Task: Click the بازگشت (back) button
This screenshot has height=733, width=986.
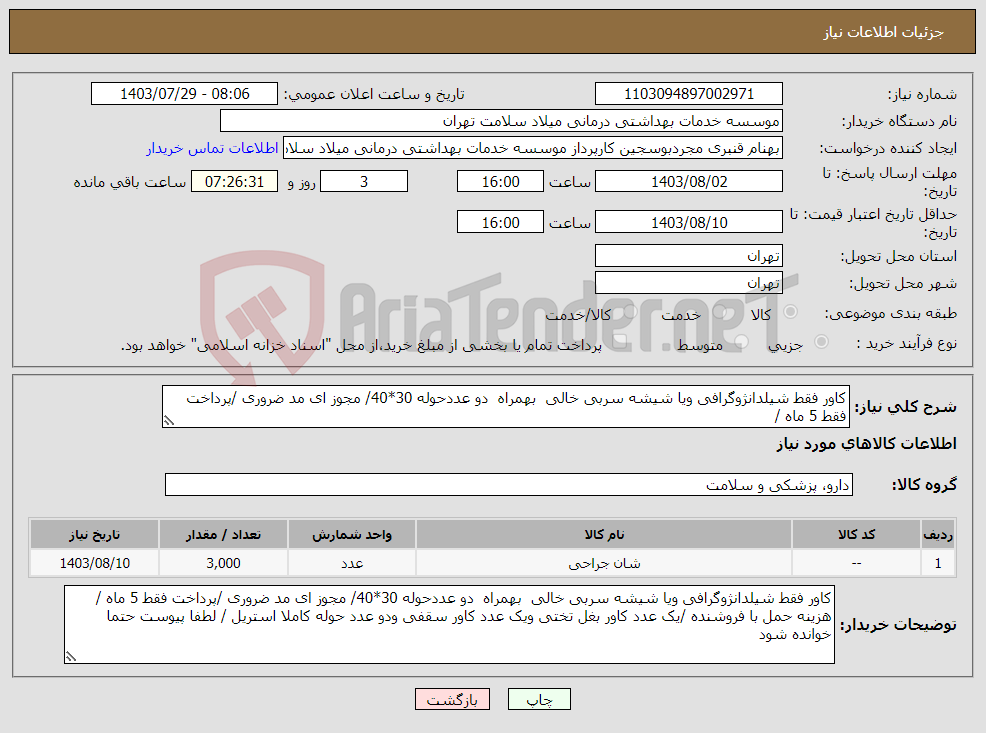Action: click(x=452, y=699)
